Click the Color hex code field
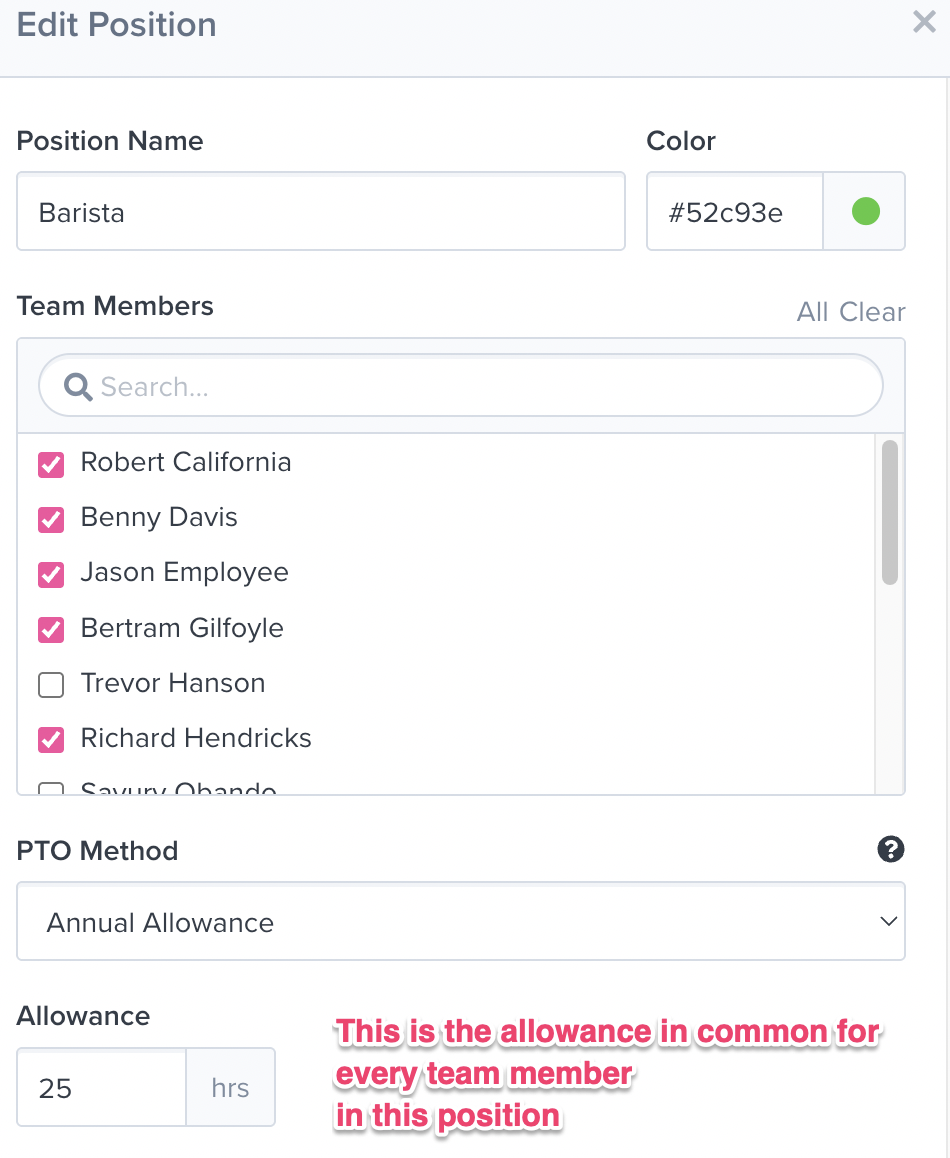The image size is (950, 1158). (x=734, y=212)
